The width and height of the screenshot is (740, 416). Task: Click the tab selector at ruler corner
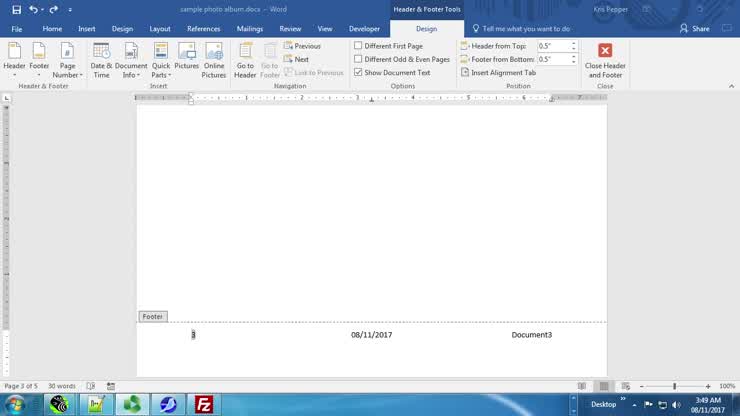7,98
